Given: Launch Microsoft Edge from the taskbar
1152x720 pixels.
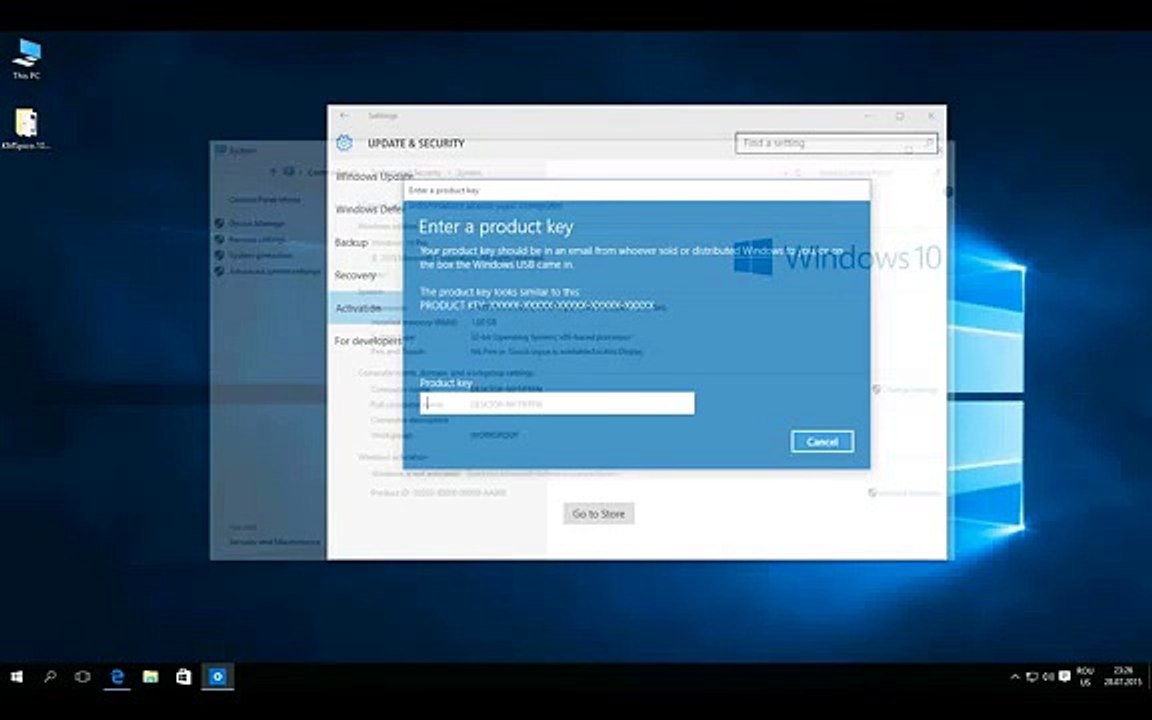Looking at the screenshot, I should 117,677.
